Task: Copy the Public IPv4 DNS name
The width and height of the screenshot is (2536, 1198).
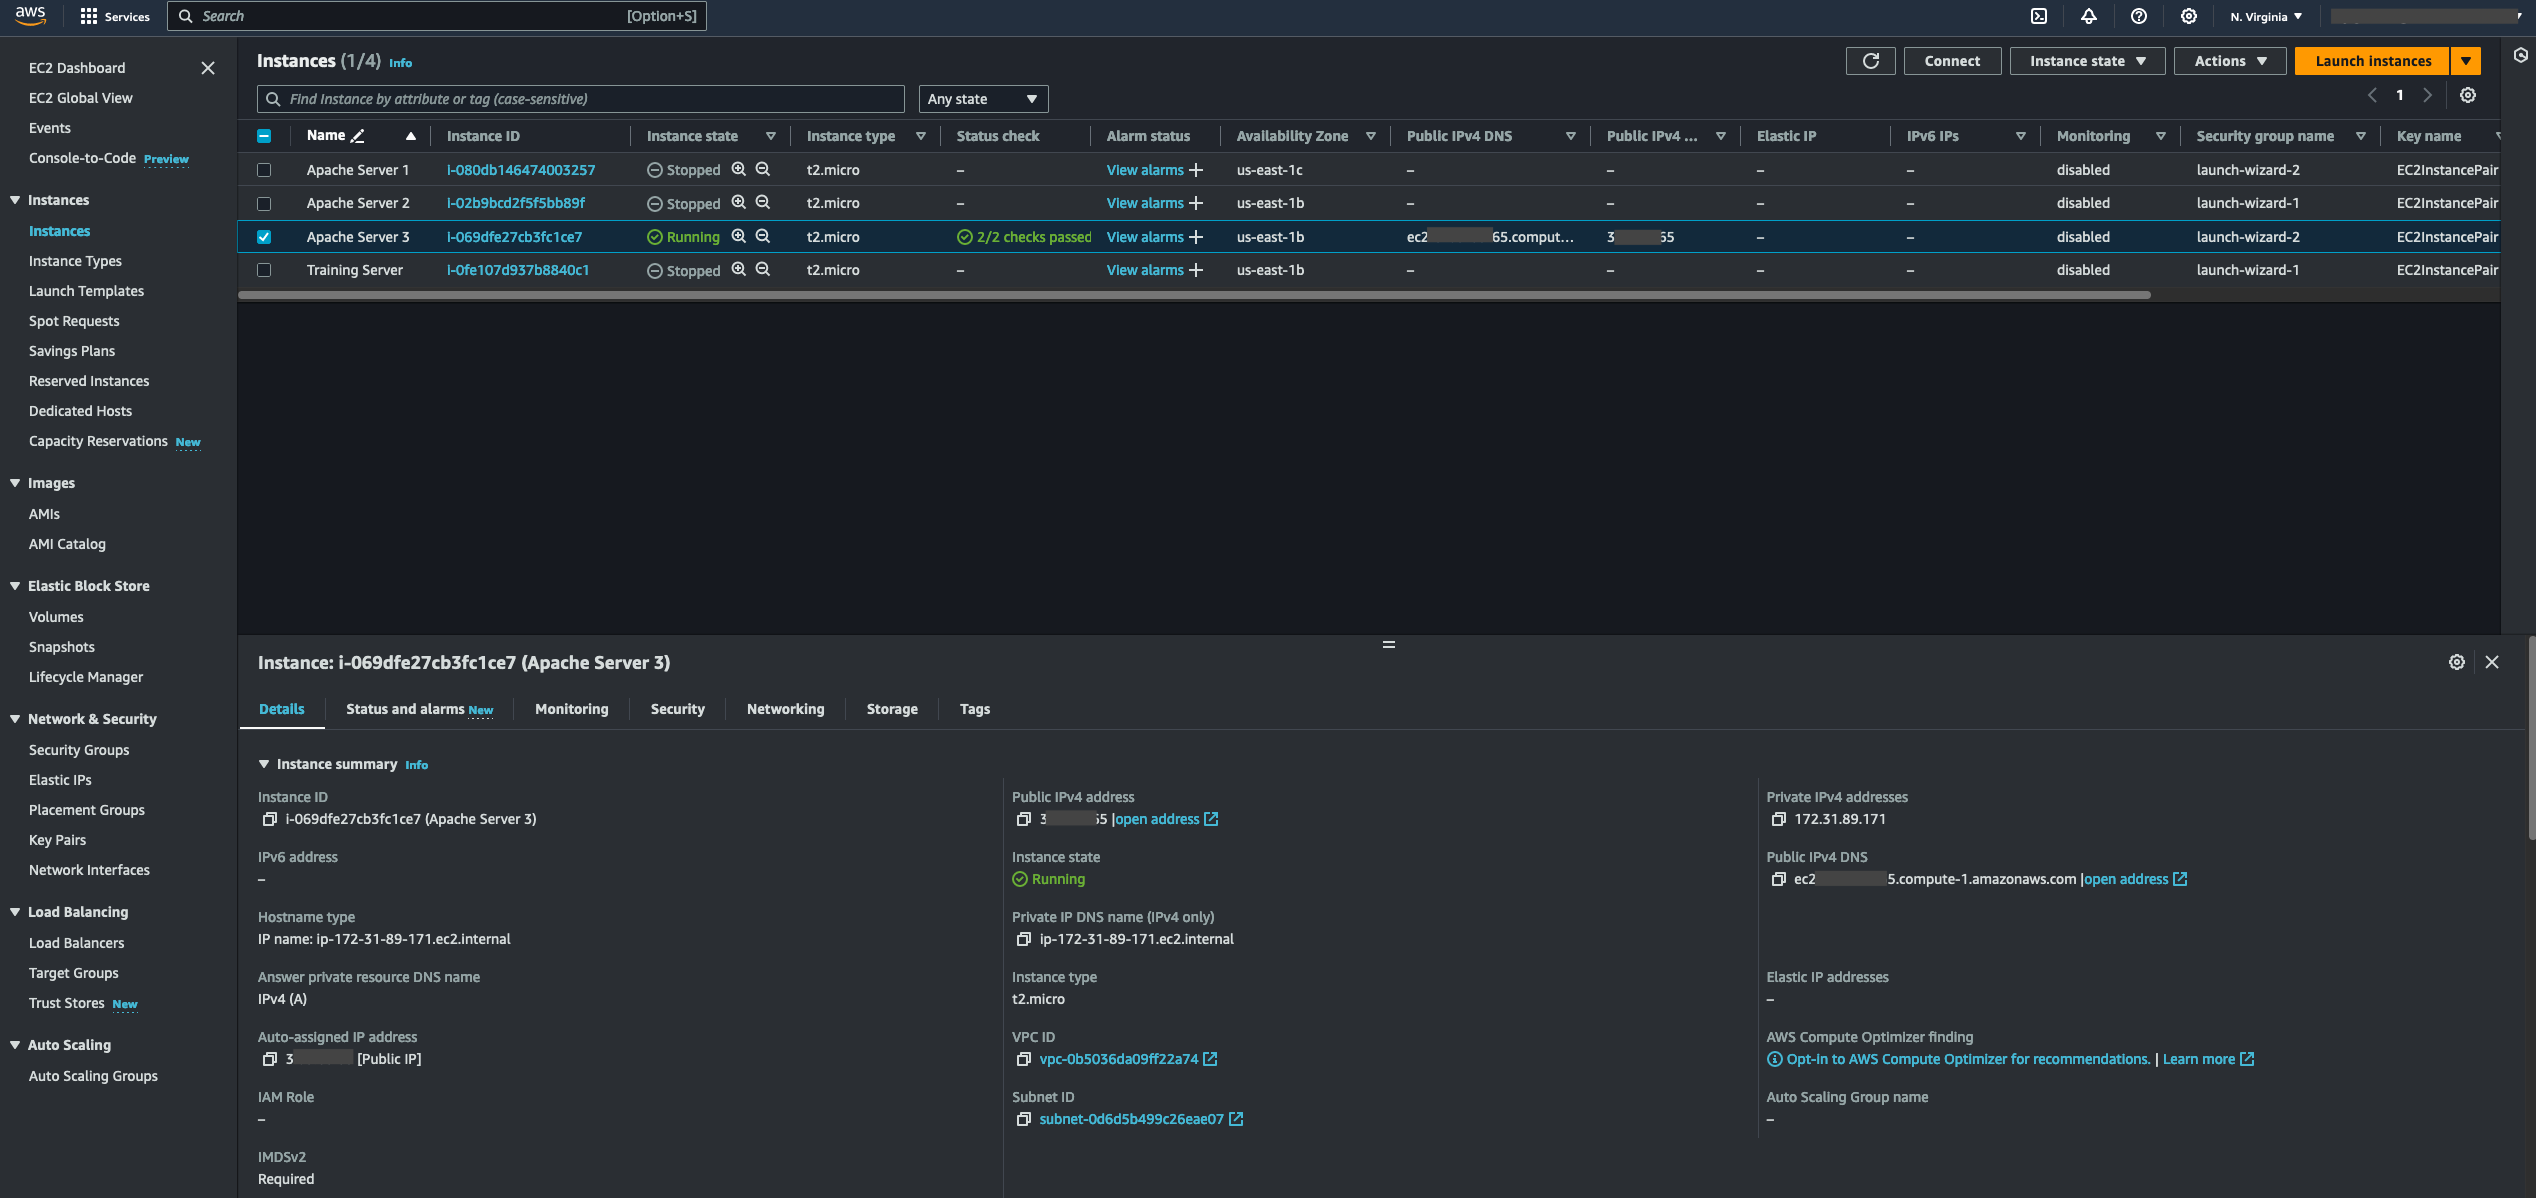Action: coord(1778,879)
